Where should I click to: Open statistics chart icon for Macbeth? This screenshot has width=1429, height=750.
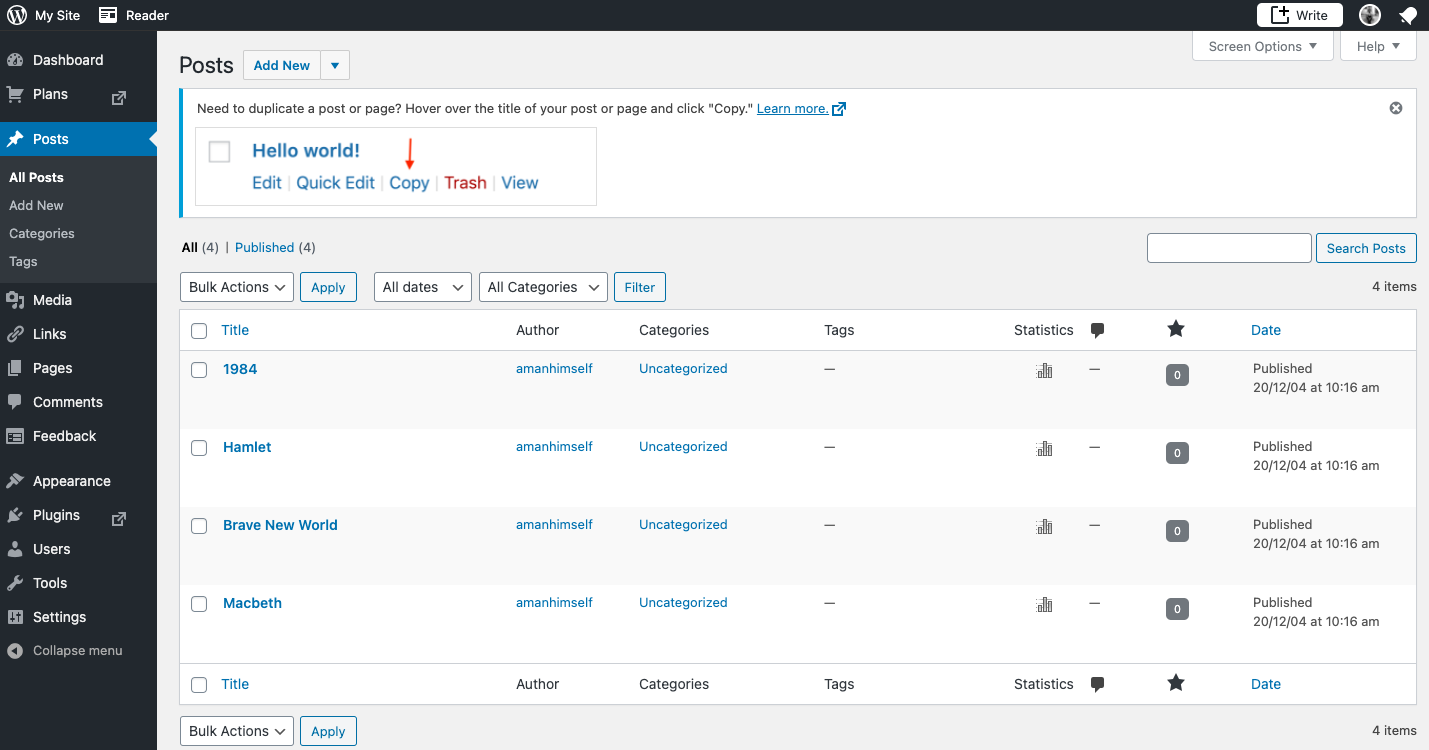[1045, 605]
